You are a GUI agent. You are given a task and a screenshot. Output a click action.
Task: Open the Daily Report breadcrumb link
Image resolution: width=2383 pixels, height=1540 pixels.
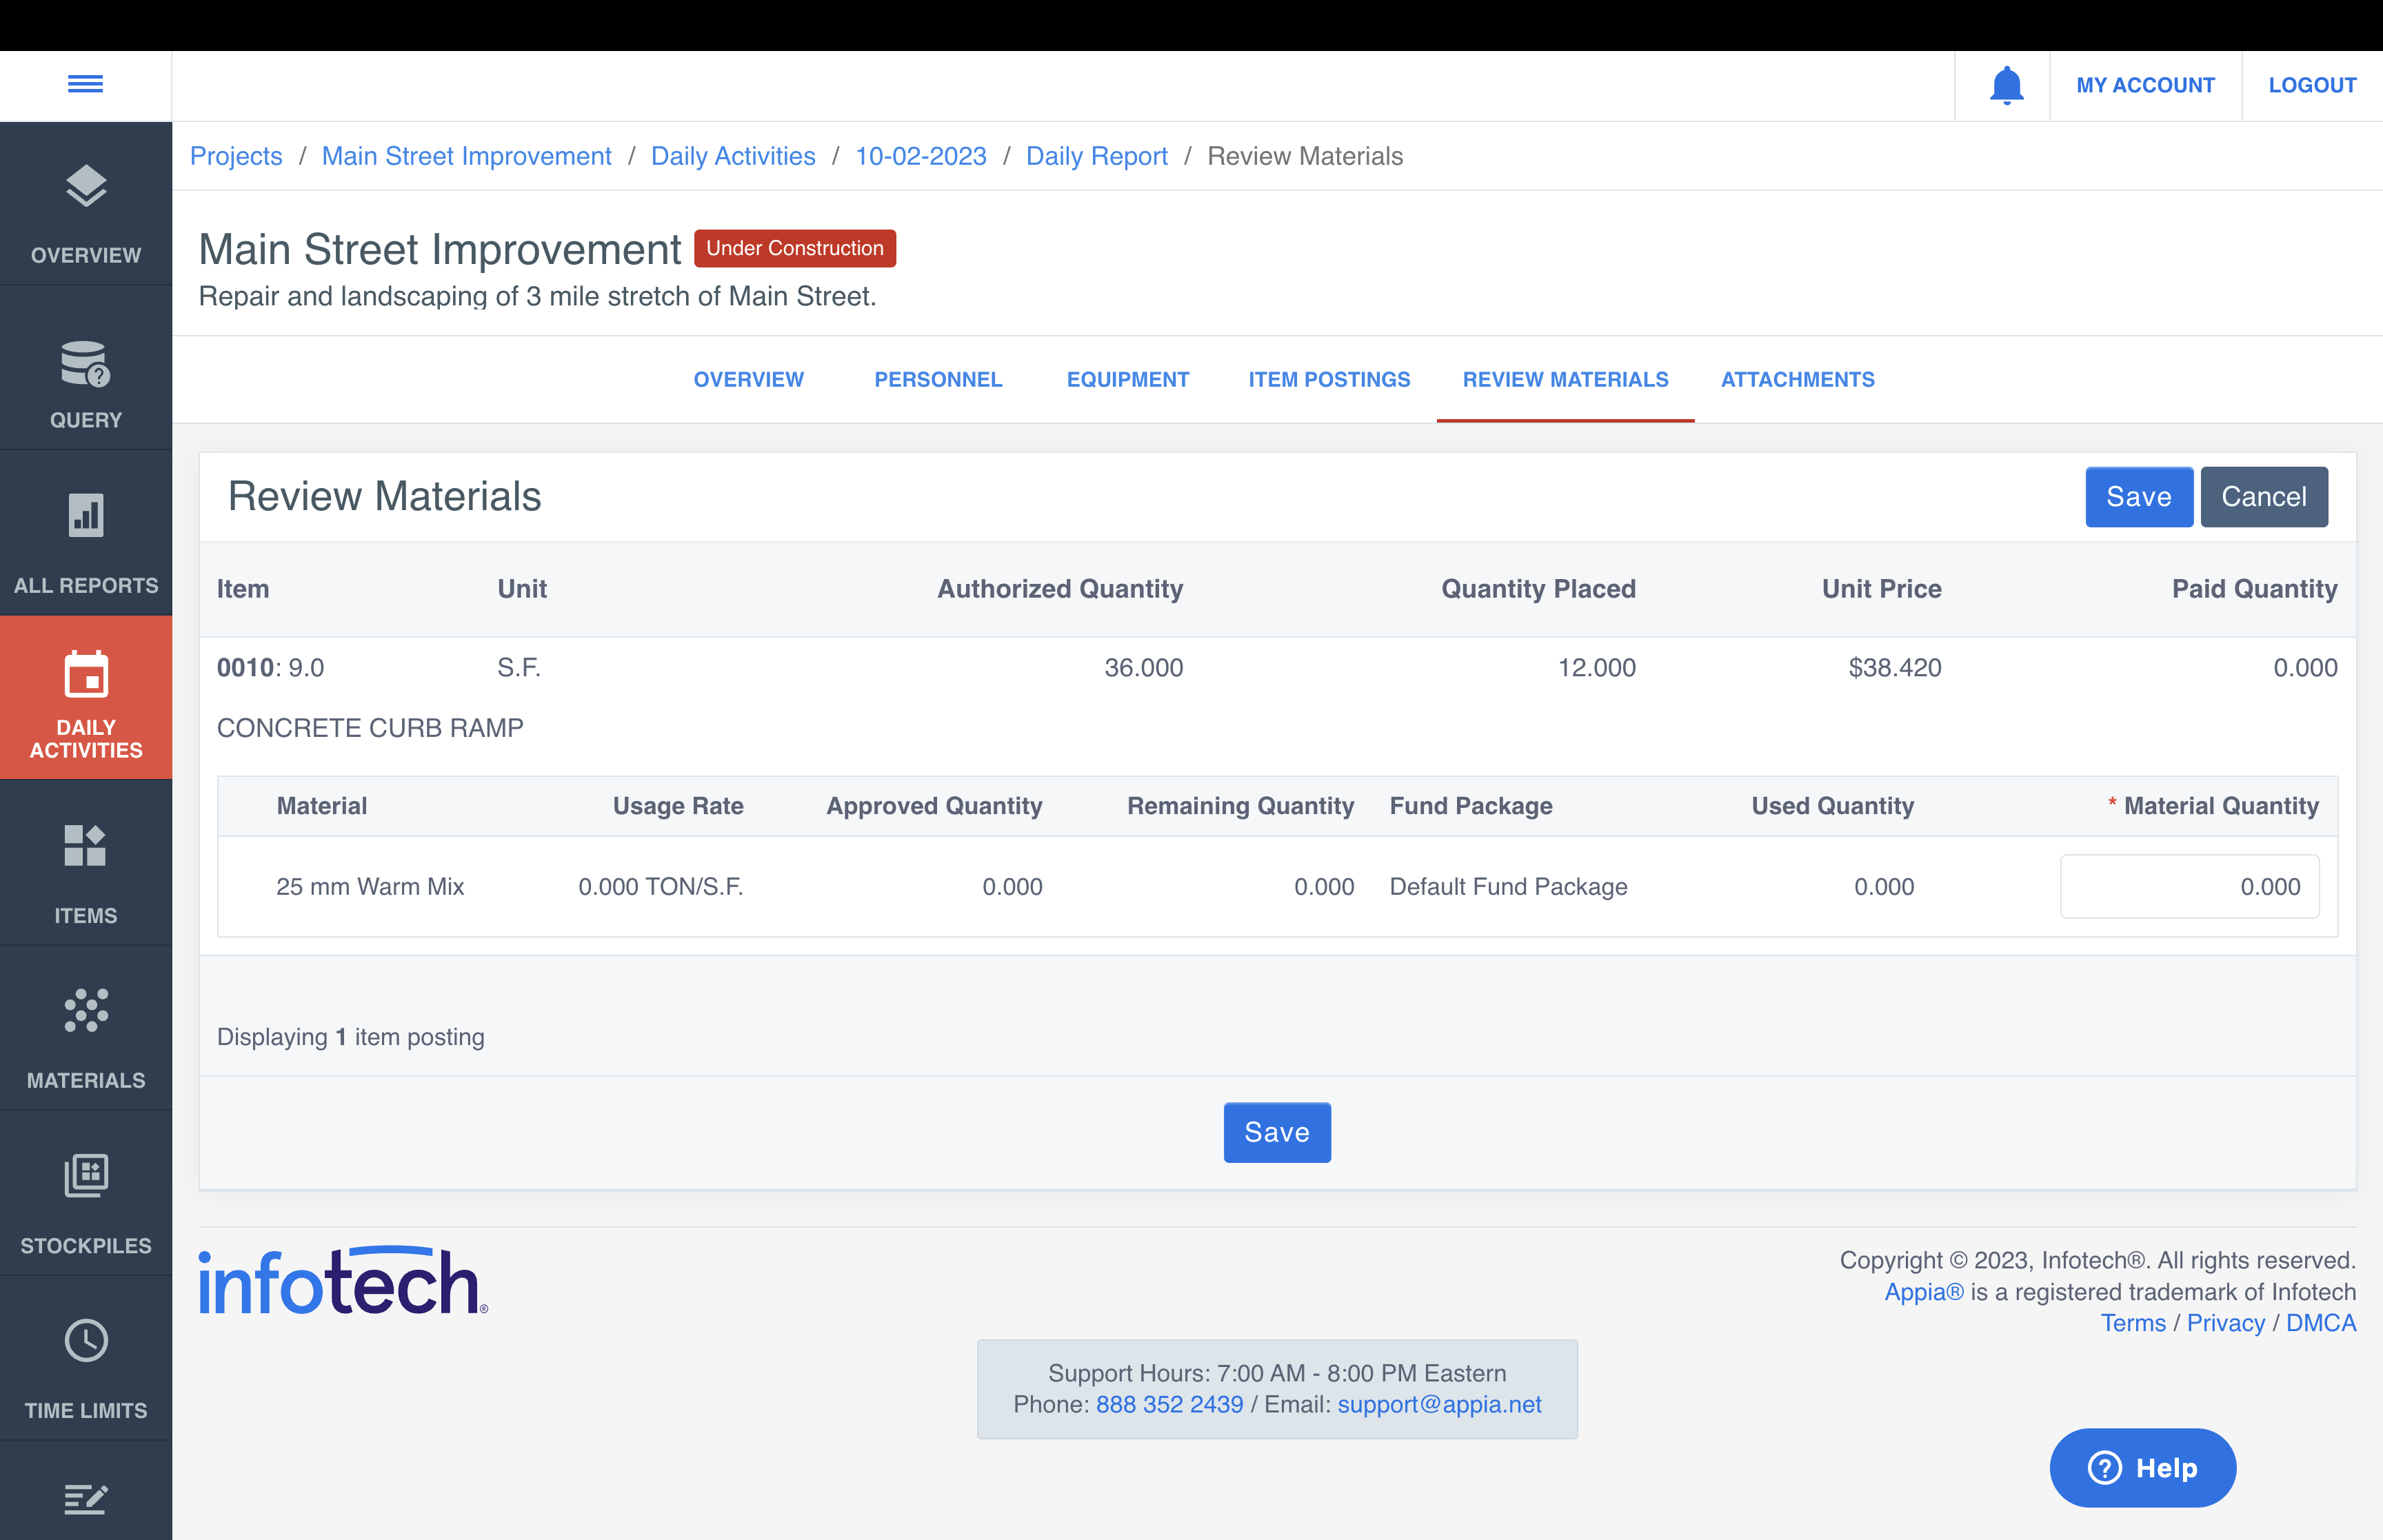(1096, 156)
